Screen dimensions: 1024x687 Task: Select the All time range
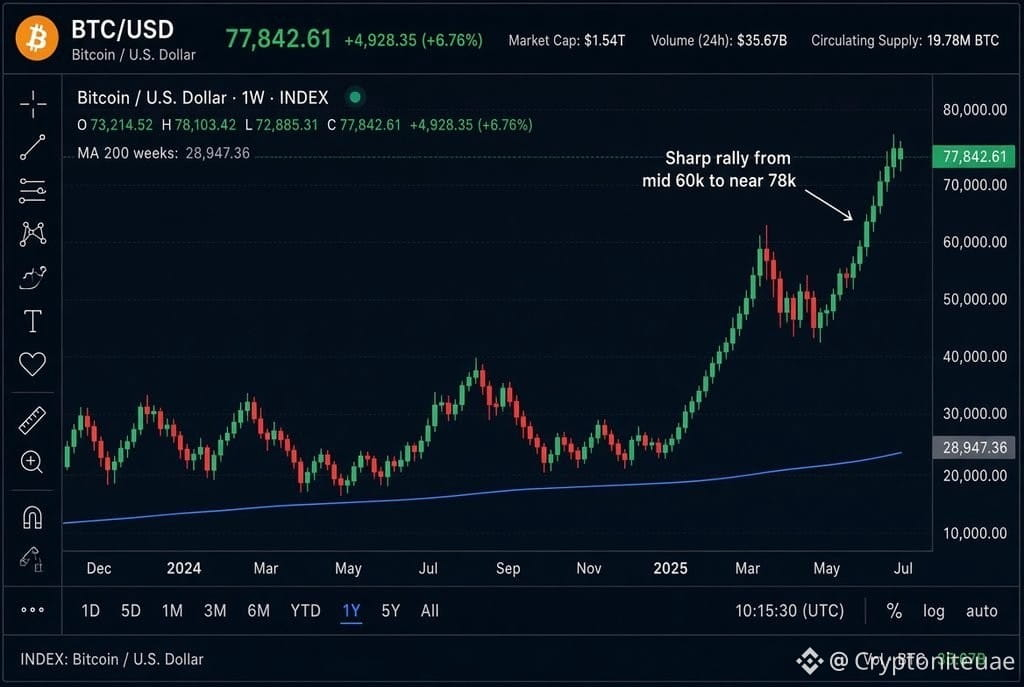[430, 611]
